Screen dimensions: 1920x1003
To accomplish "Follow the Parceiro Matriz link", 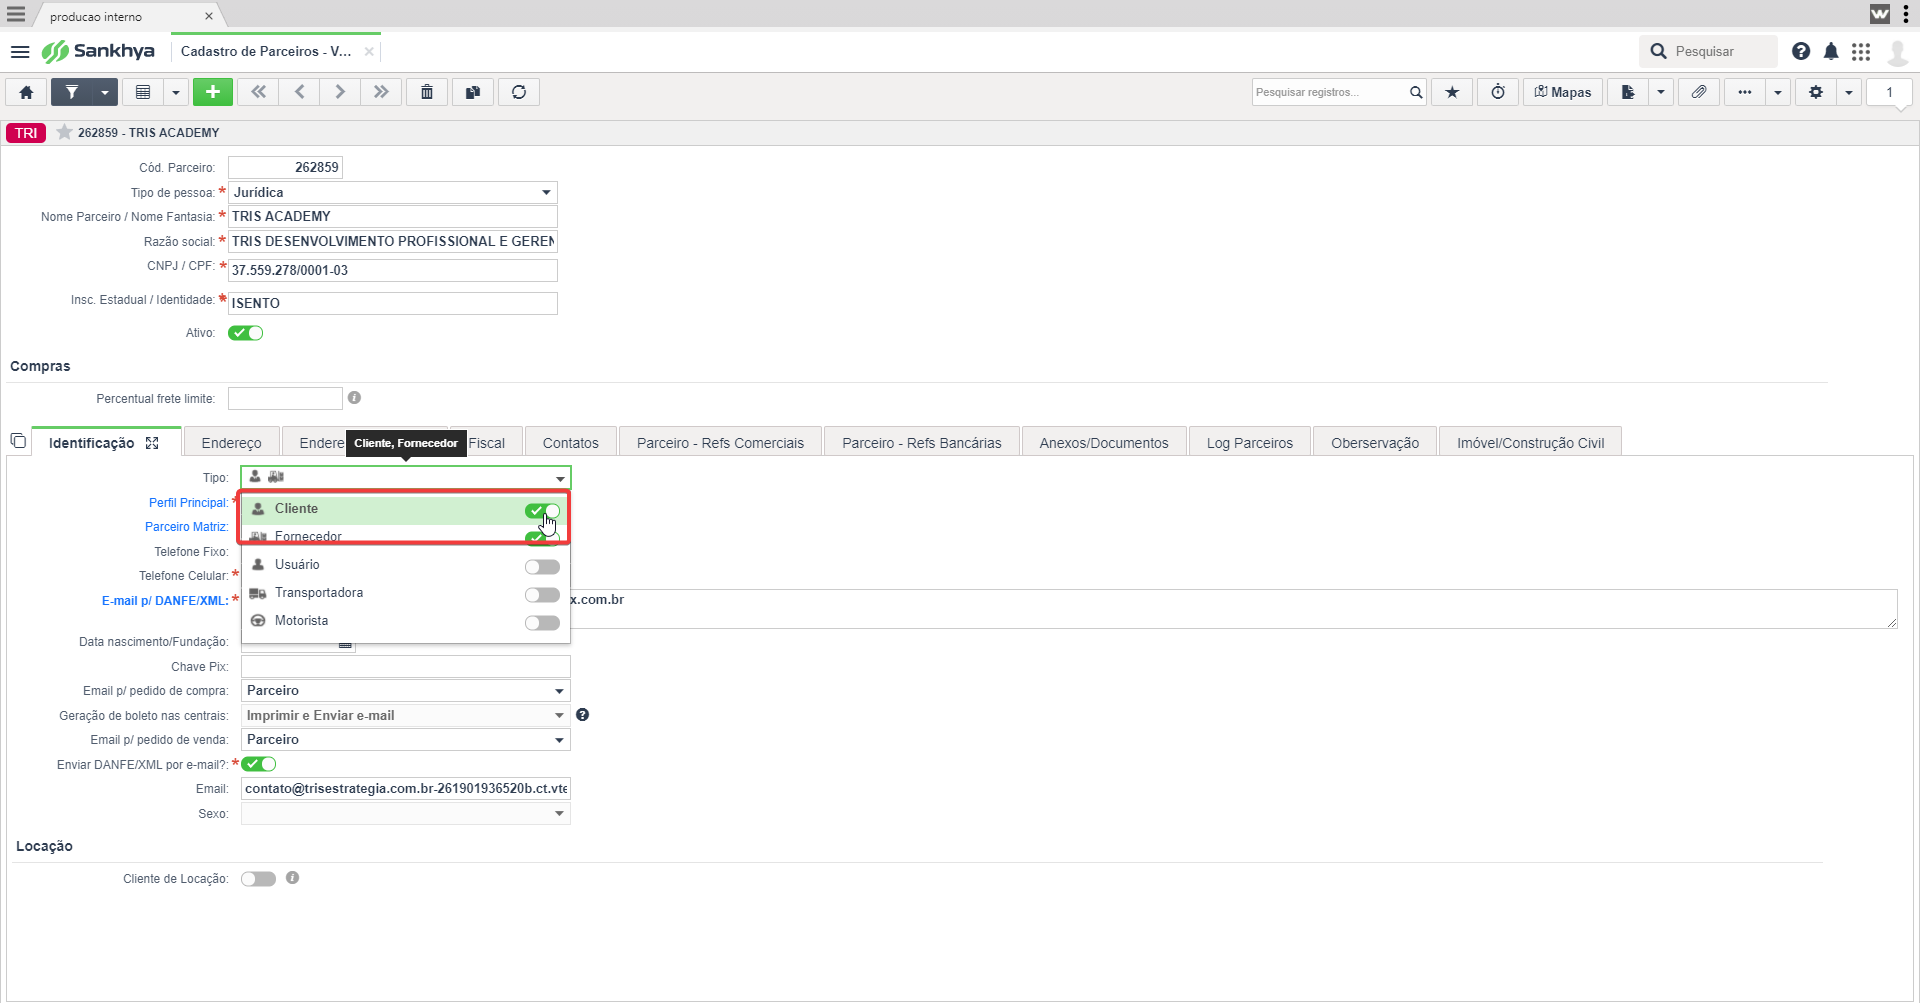I will point(186,527).
